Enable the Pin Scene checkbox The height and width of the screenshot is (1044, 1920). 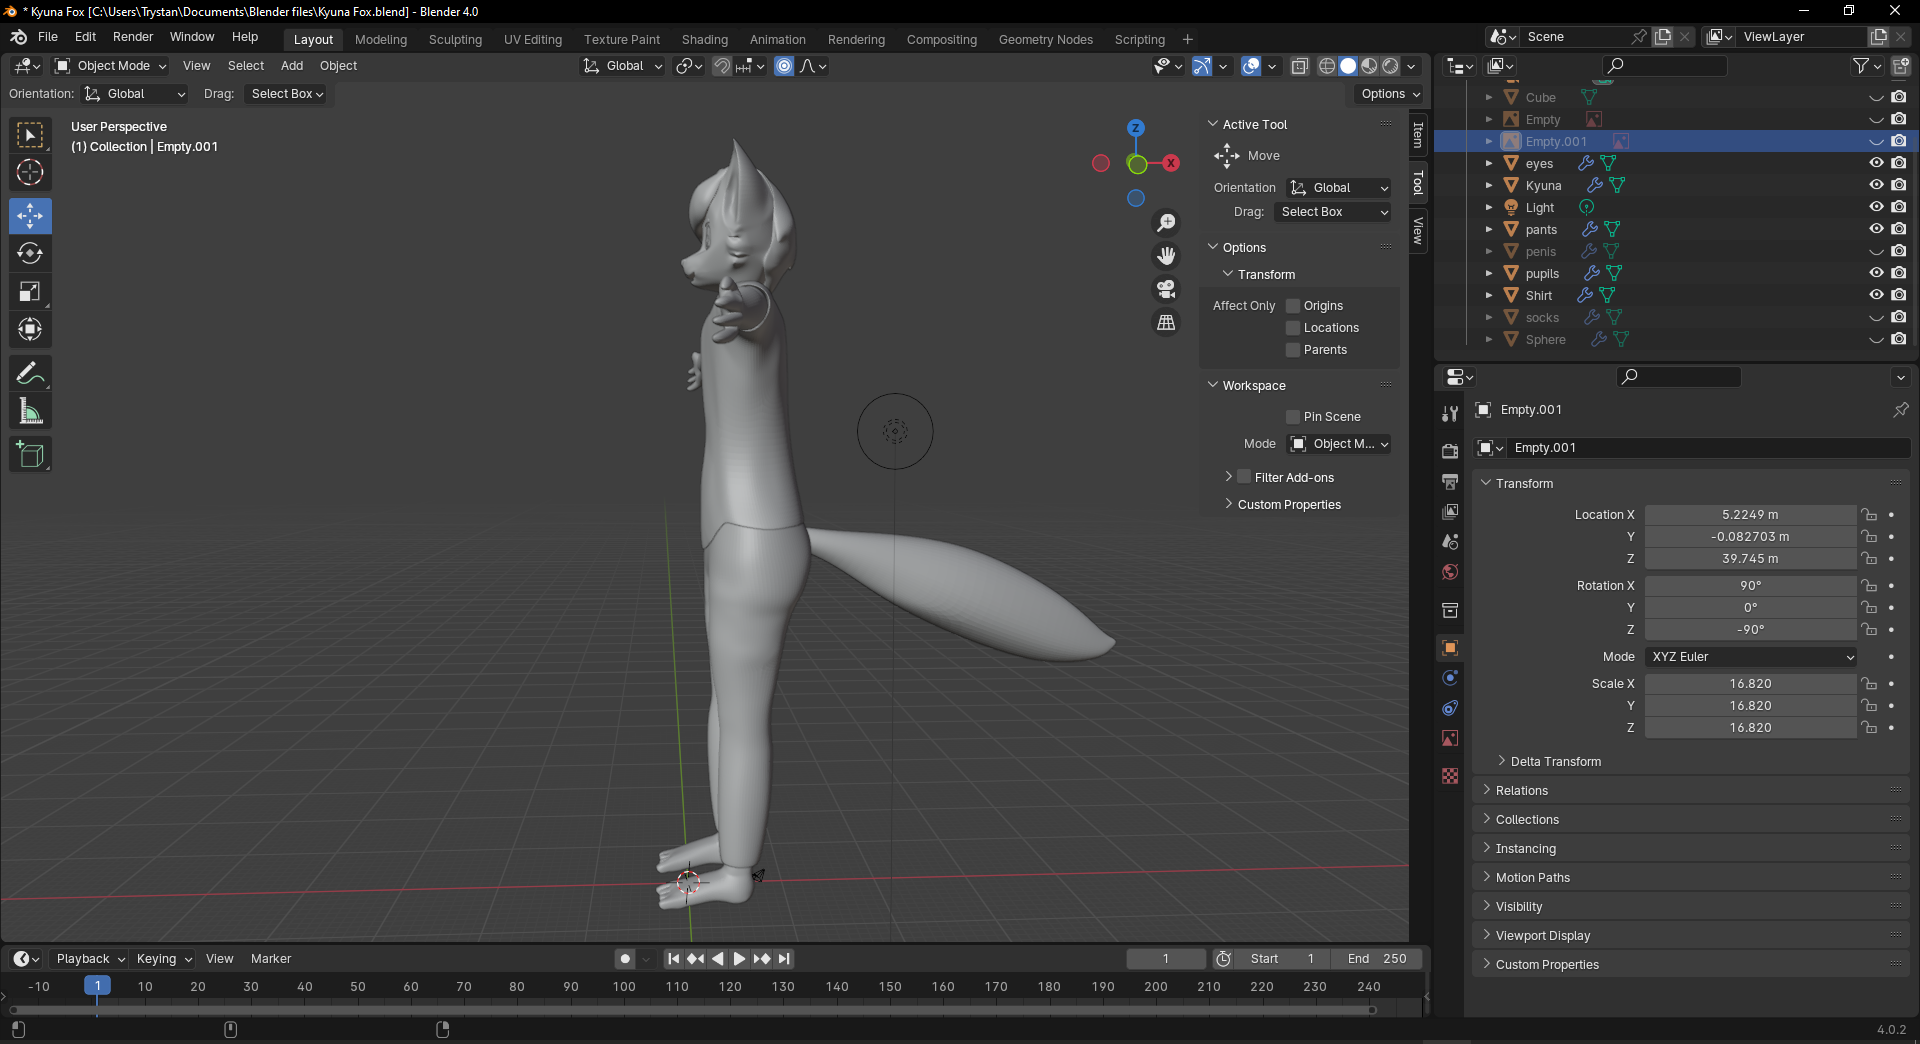(1293, 417)
